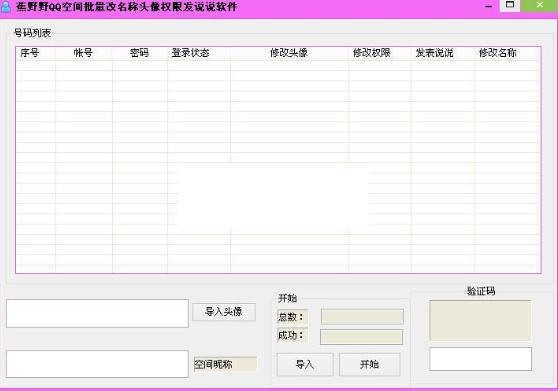Click the 总数： label

[291, 317]
